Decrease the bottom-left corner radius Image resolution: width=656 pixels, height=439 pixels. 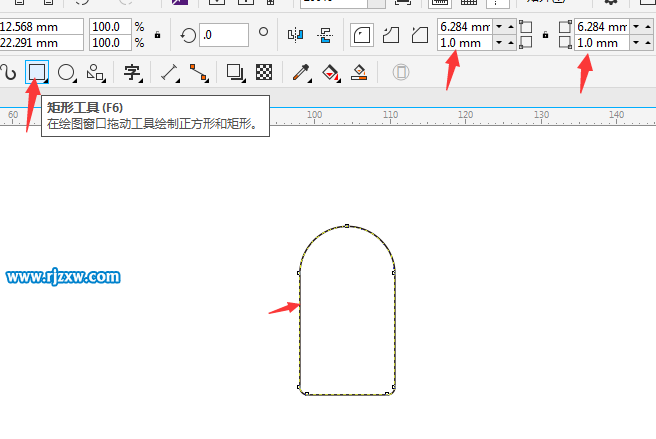pos(499,43)
